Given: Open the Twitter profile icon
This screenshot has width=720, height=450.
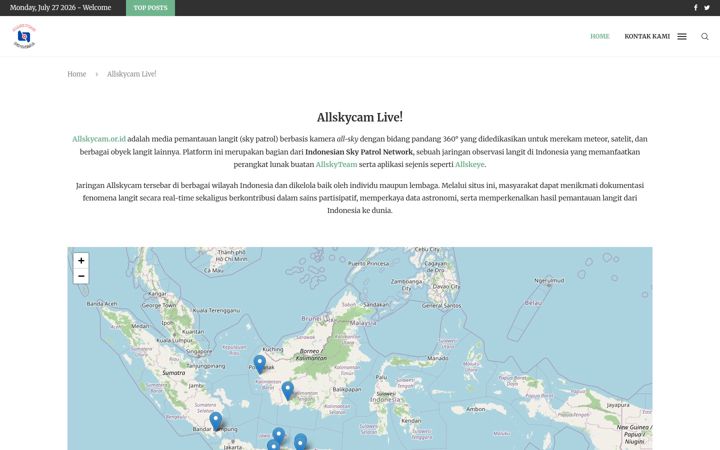Looking at the screenshot, I should tap(707, 7).
